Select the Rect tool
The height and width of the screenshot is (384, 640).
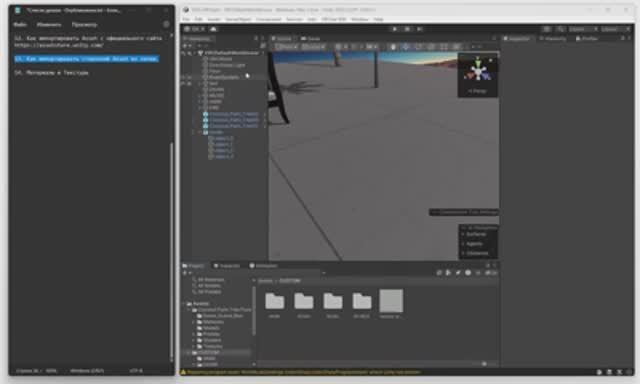tap(444, 47)
